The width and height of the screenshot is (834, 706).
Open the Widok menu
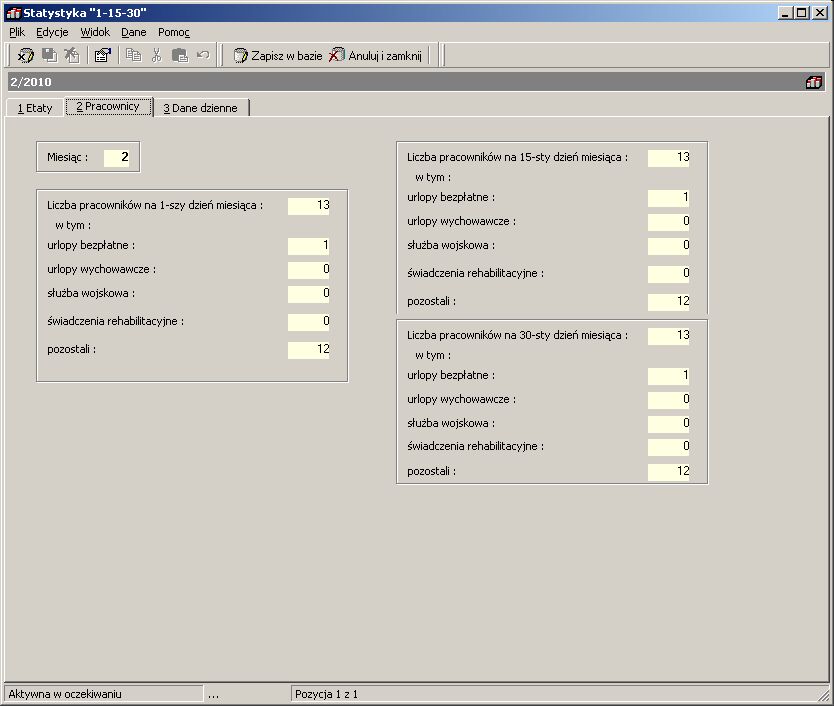(x=95, y=32)
